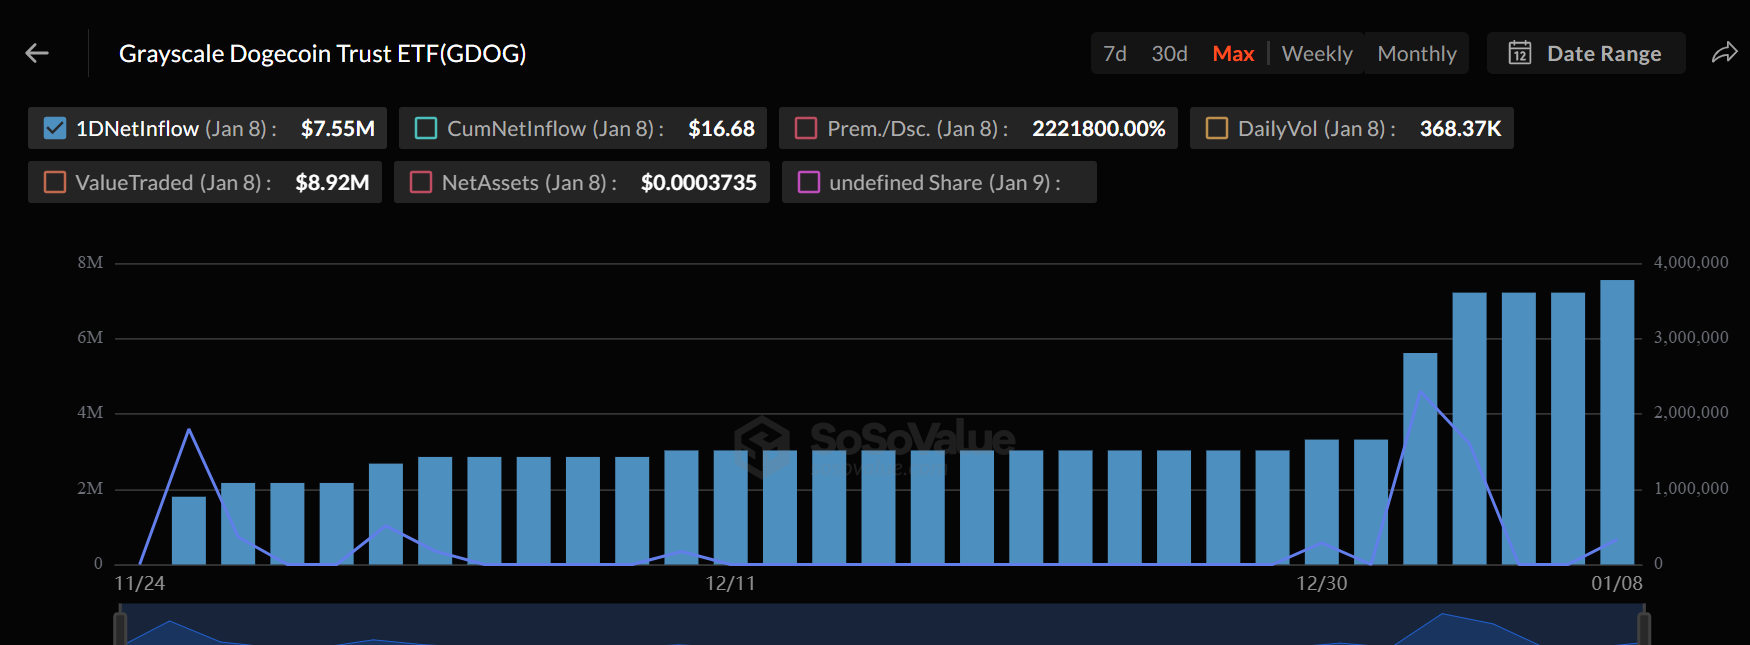Click the right handle of range slider
The width and height of the screenshot is (1750, 645).
coord(1643,630)
